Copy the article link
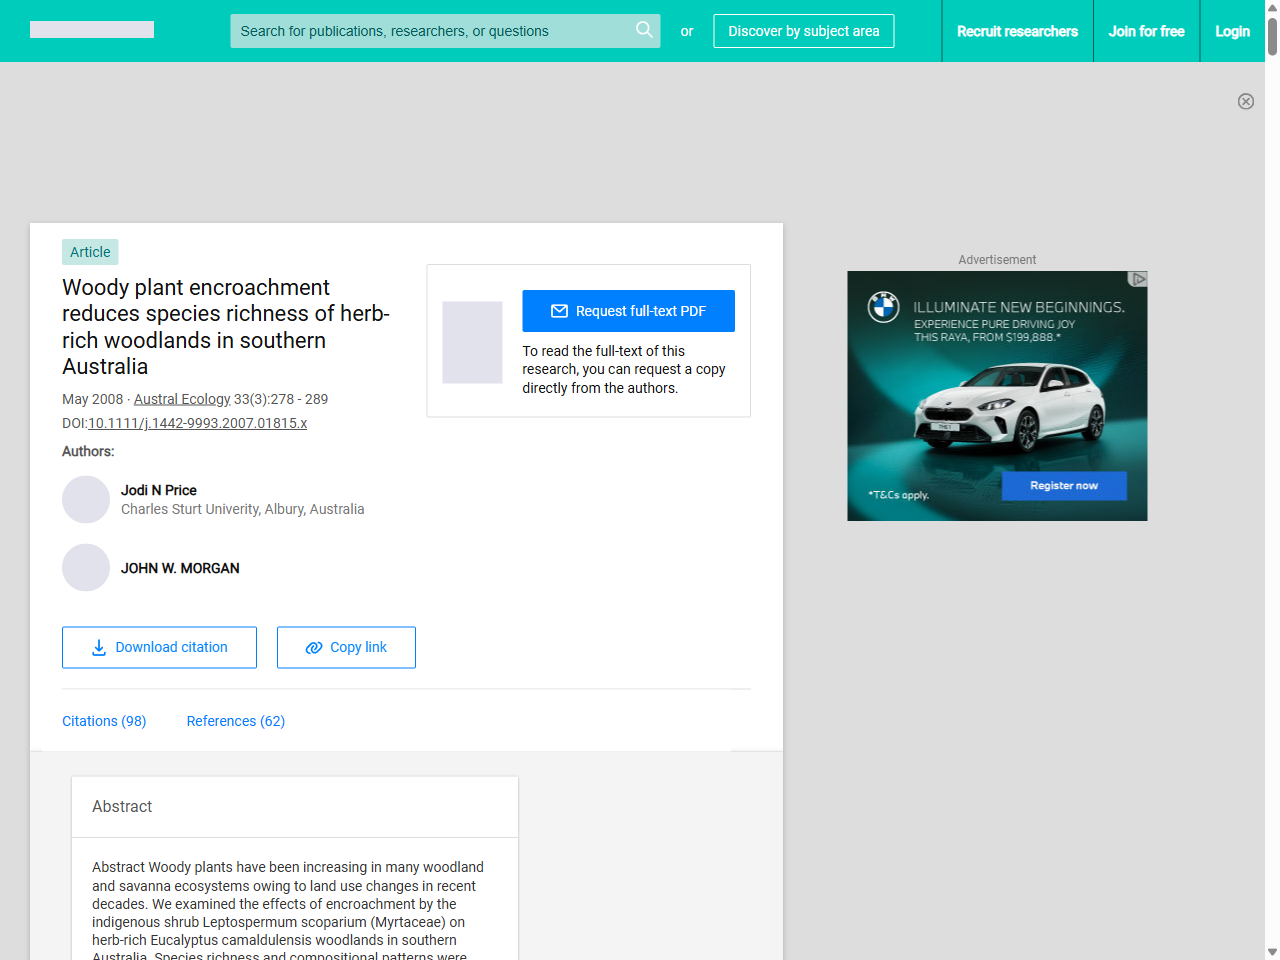The width and height of the screenshot is (1280, 960). click(x=346, y=647)
